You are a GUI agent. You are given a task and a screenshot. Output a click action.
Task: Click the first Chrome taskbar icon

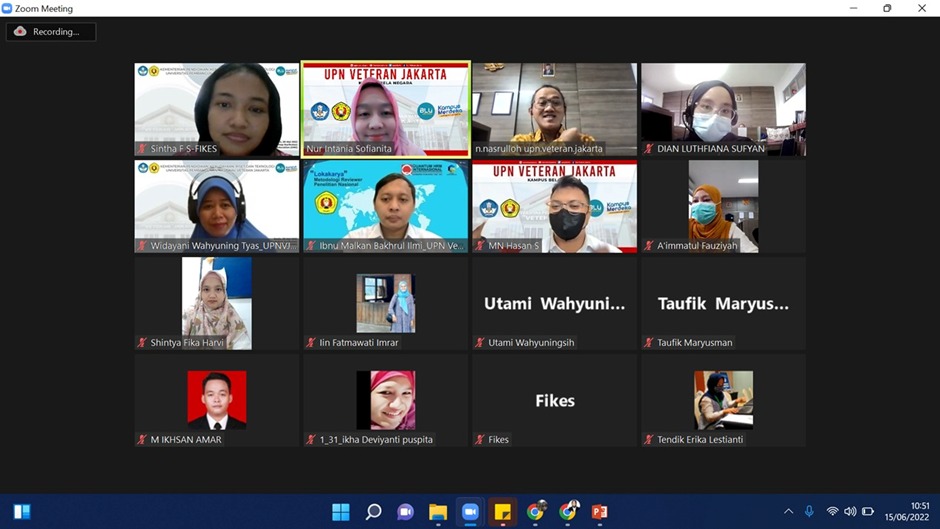coord(535,512)
